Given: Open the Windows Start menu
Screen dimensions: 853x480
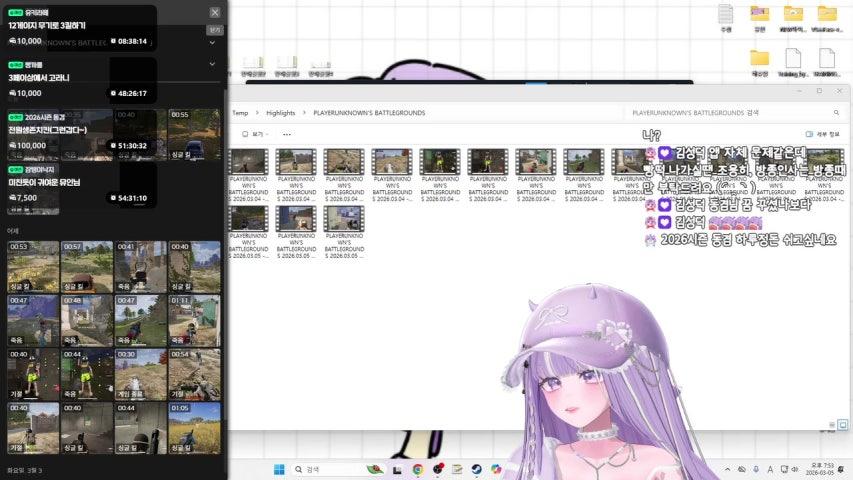Looking at the screenshot, I should coord(279,469).
